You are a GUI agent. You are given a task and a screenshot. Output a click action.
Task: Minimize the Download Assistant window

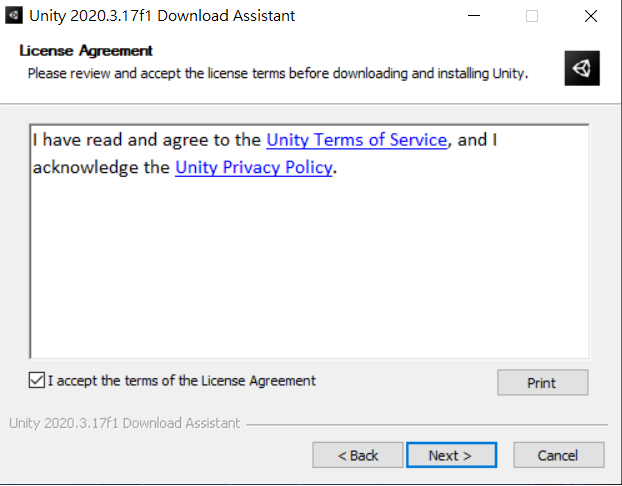pyautogui.click(x=474, y=16)
